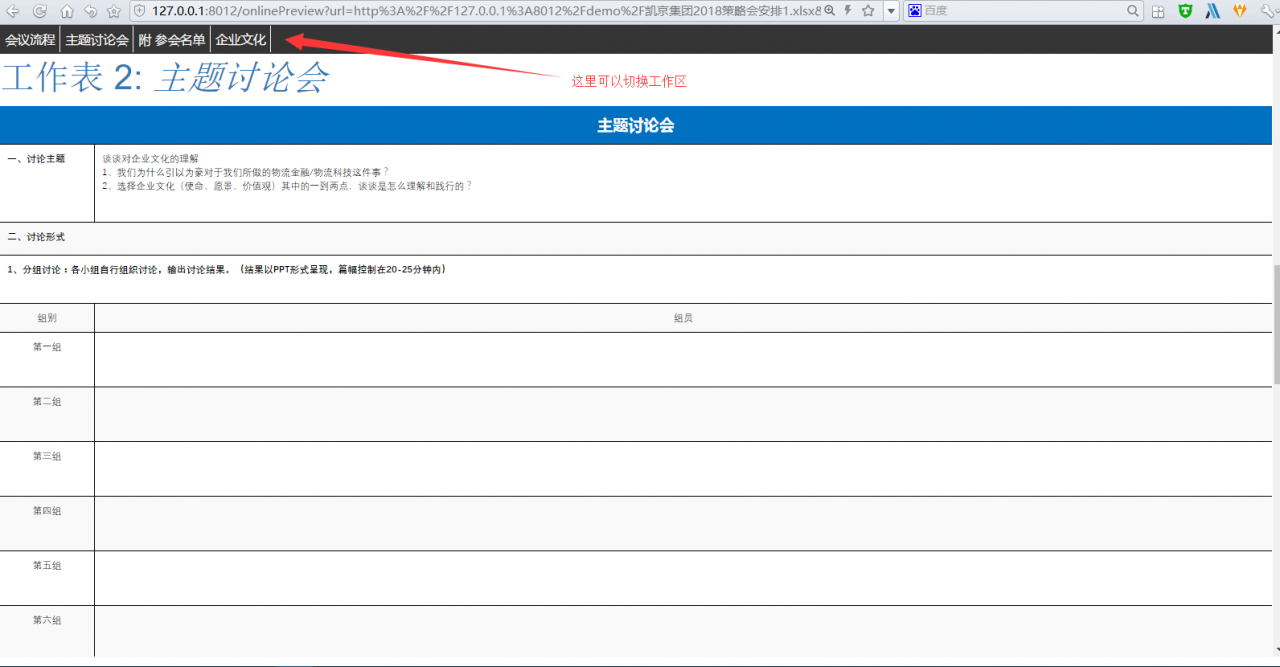1280x667 pixels.
Task: Select the 附 参会名单 worksheet tab
Action: (170, 38)
